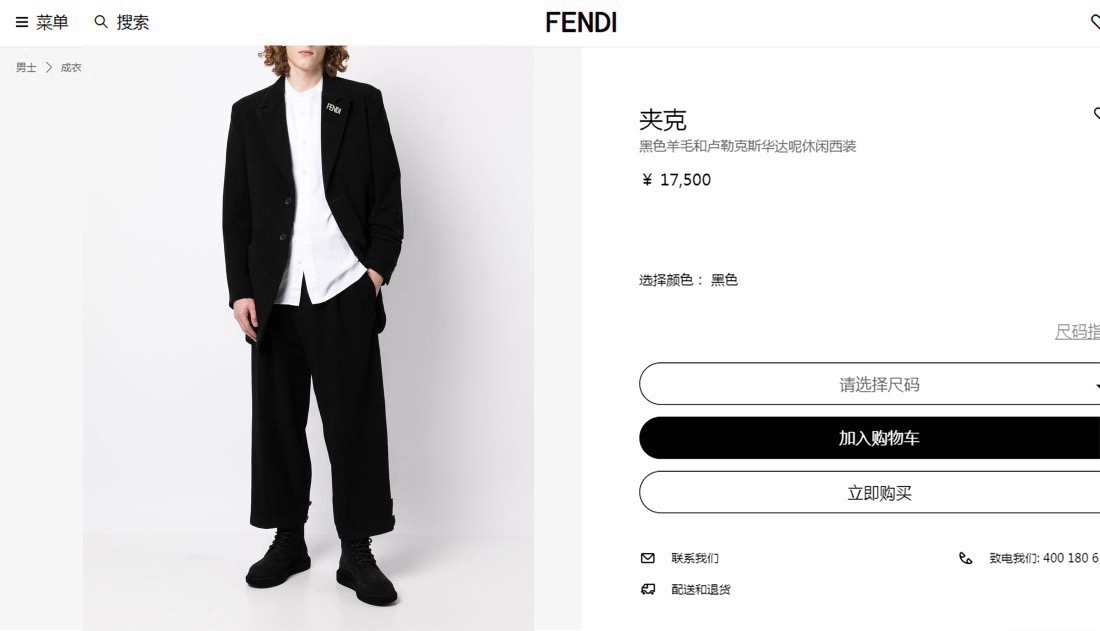This screenshot has width=1100, height=631.
Task: Click the search magnifier icon
Action: point(101,22)
